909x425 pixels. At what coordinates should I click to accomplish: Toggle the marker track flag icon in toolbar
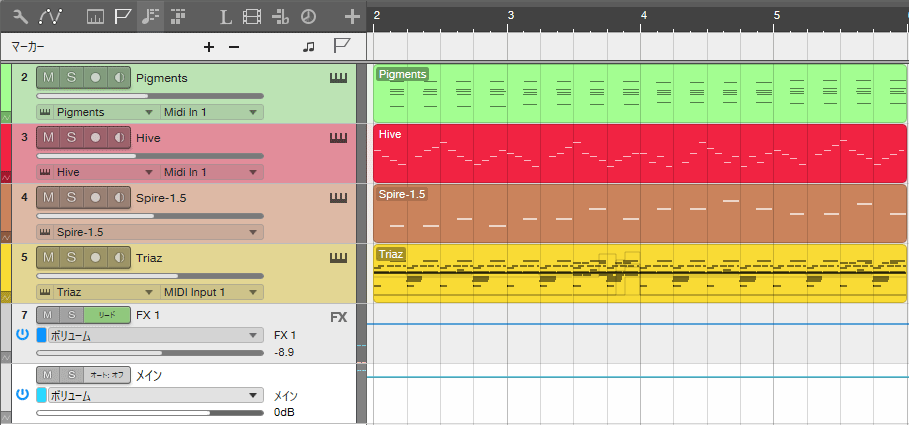pos(122,17)
